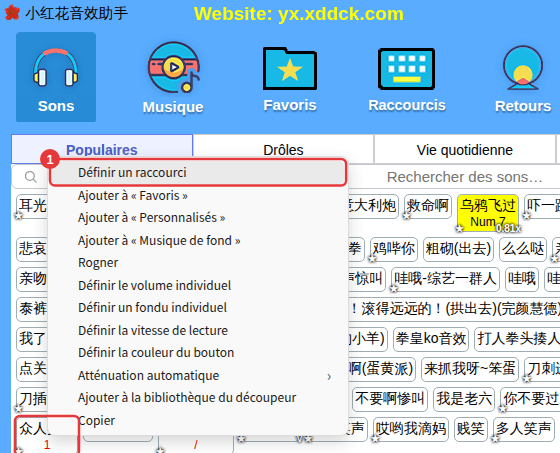Viewport: 560px width, 453px height.
Task: Click the search magnifier icon
Action: 31,177
